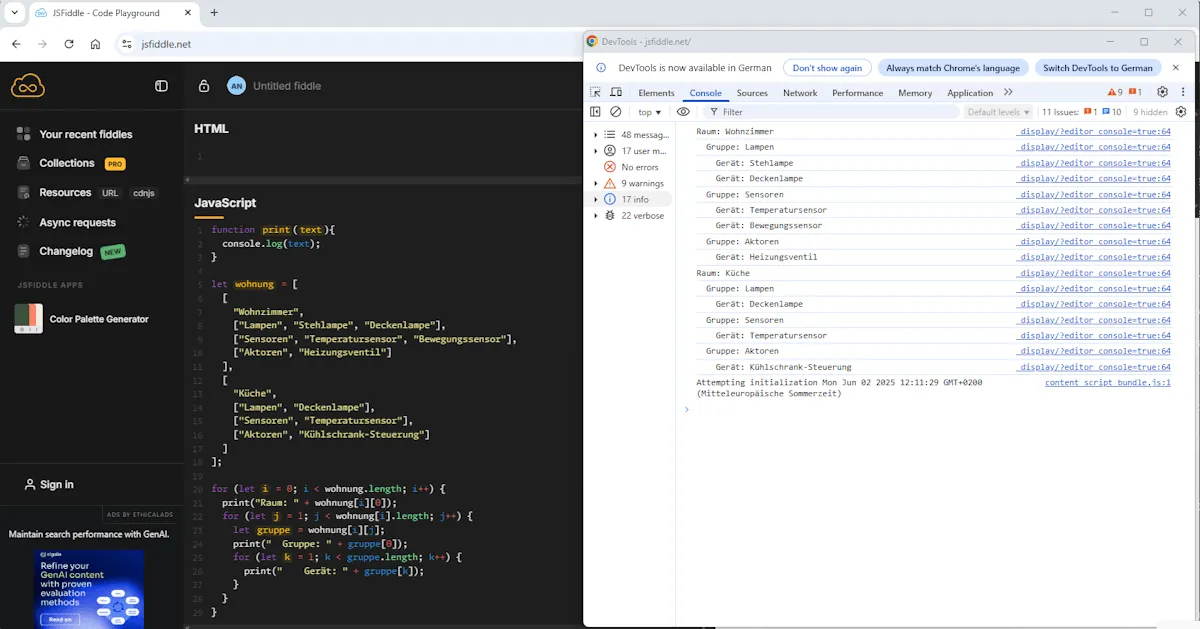The image size is (1200, 629).
Task: Open the DevTools three-dot customize menu
Action: coord(1183,91)
